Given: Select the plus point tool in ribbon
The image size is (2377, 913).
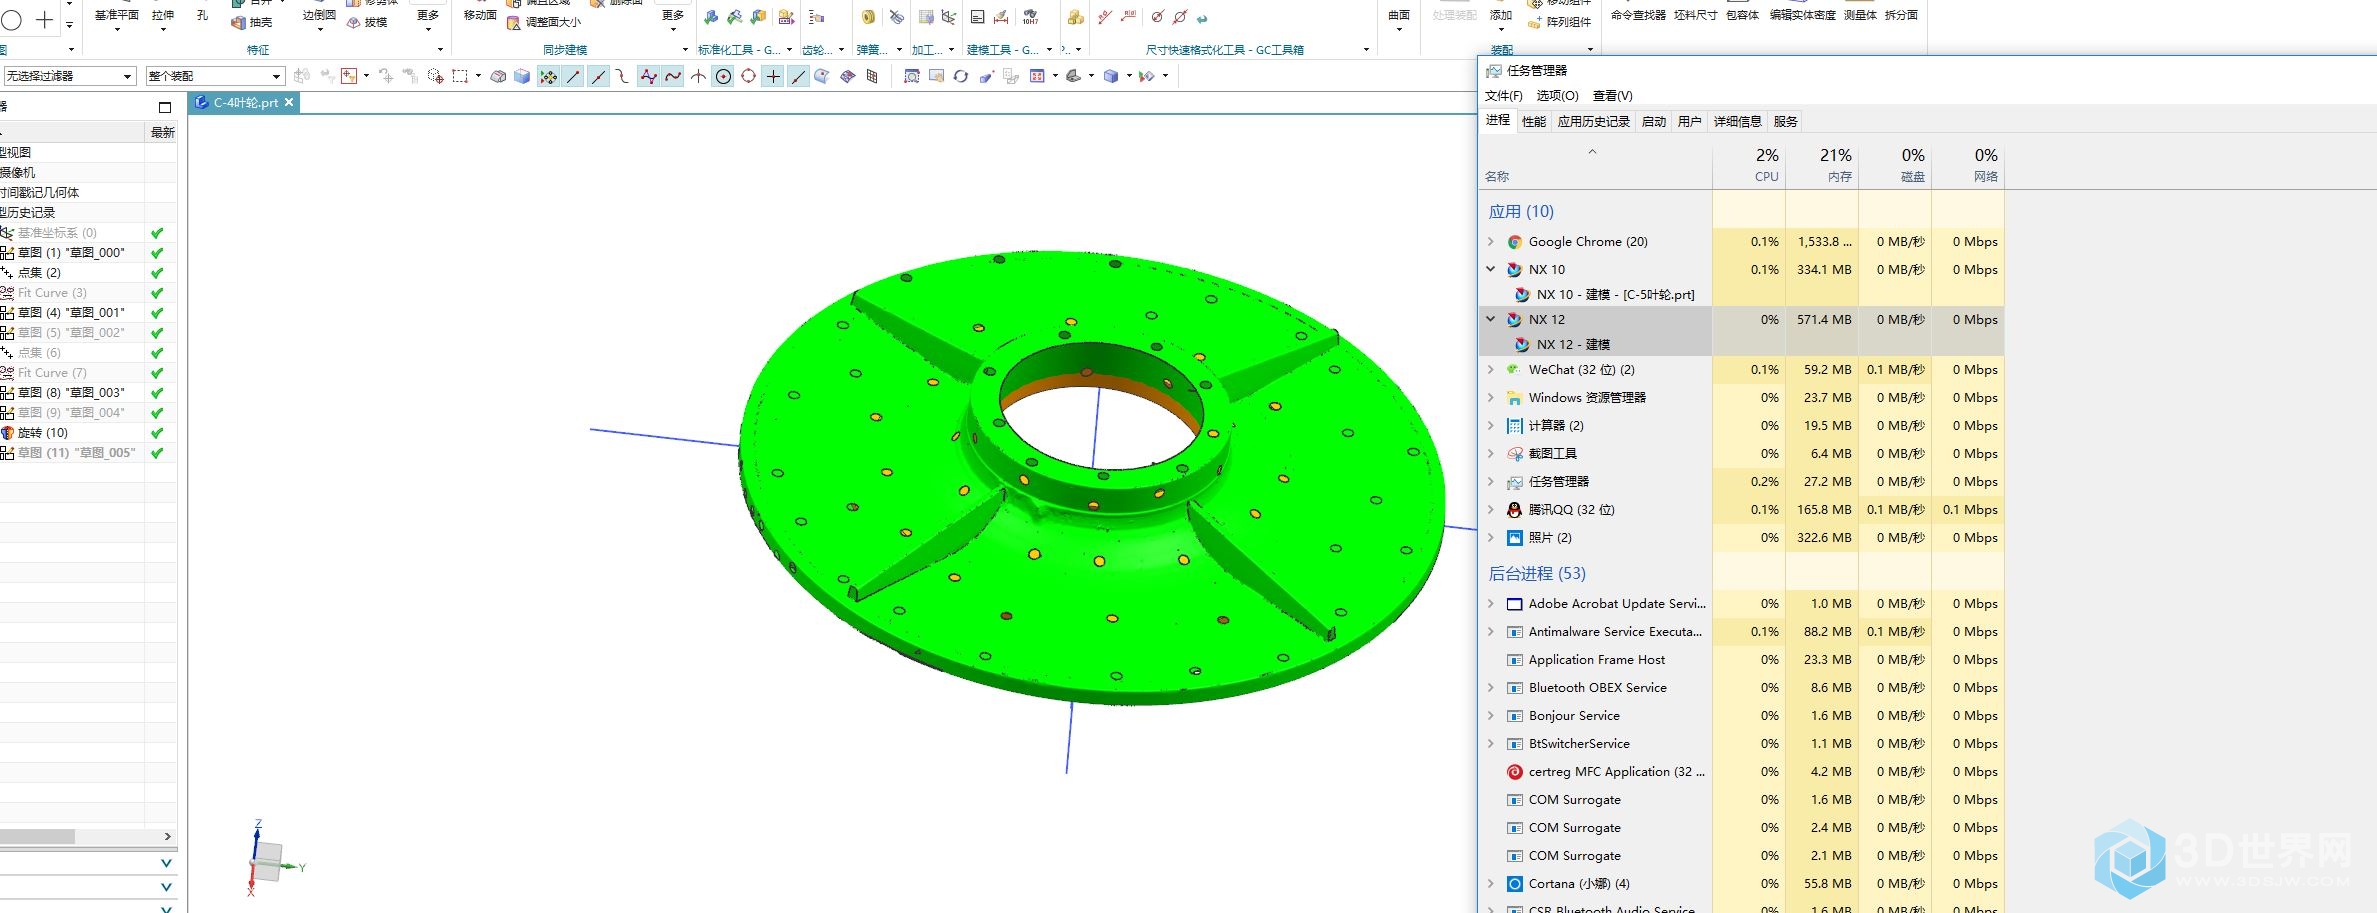Looking at the screenshot, I should tap(45, 20).
